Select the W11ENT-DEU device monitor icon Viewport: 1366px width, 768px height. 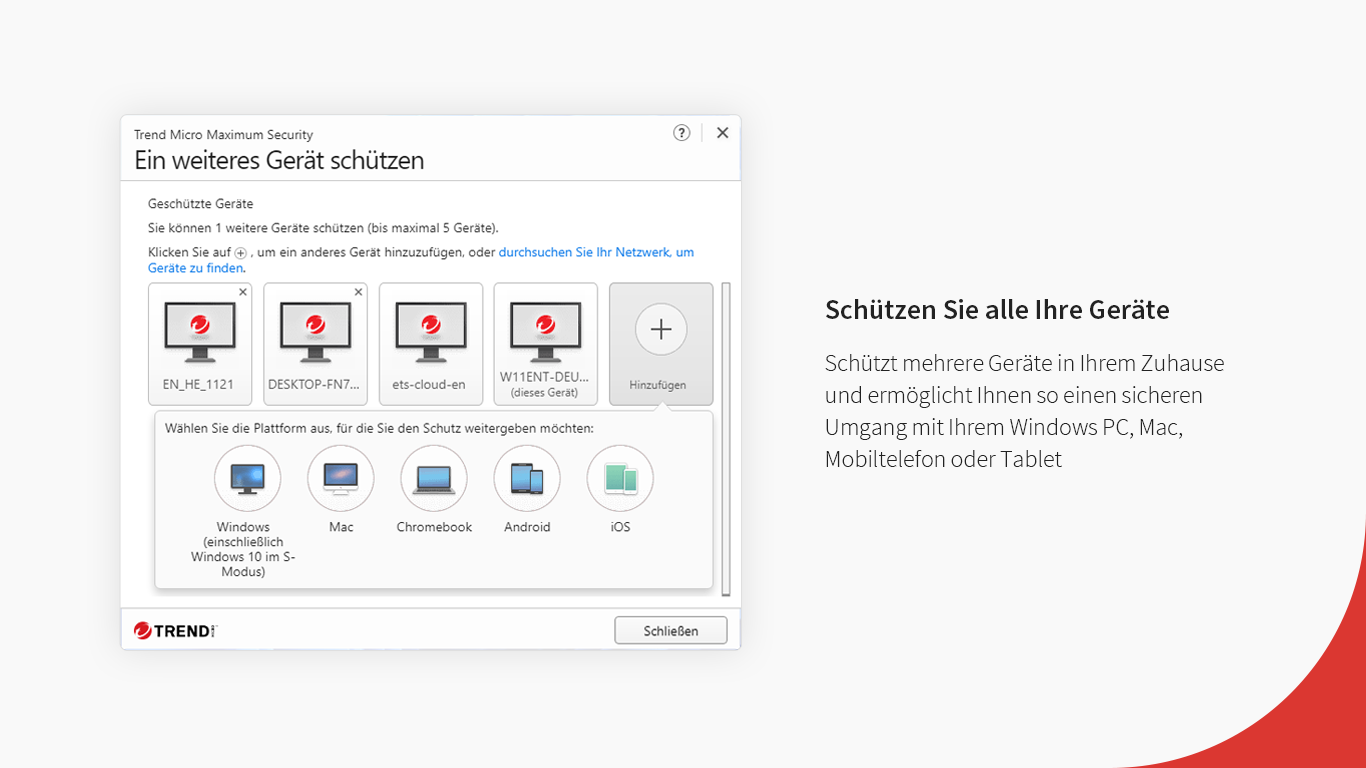click(x=546, y=332)
